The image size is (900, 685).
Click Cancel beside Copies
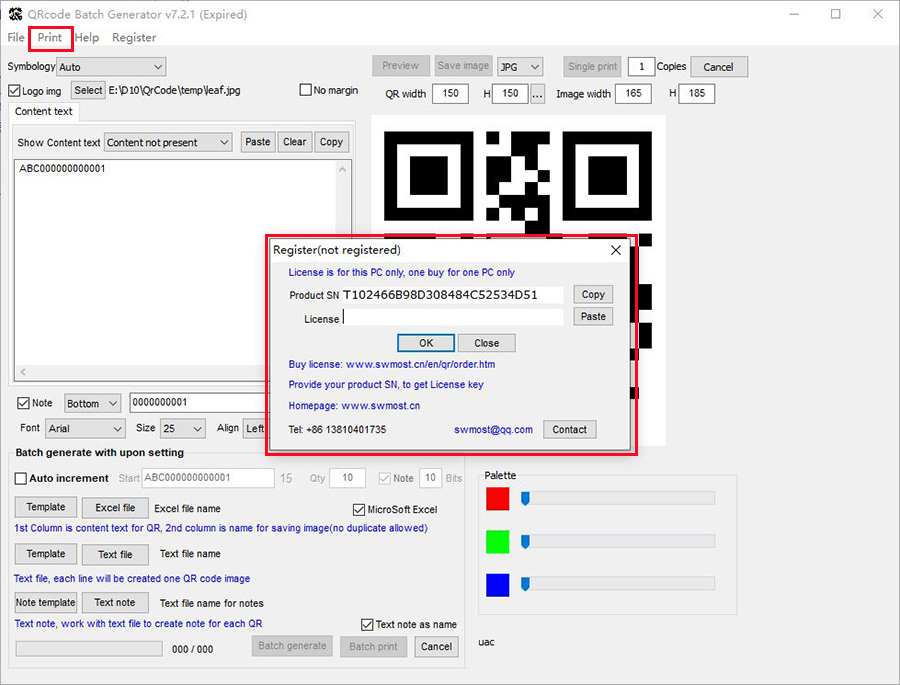[719, 67]
